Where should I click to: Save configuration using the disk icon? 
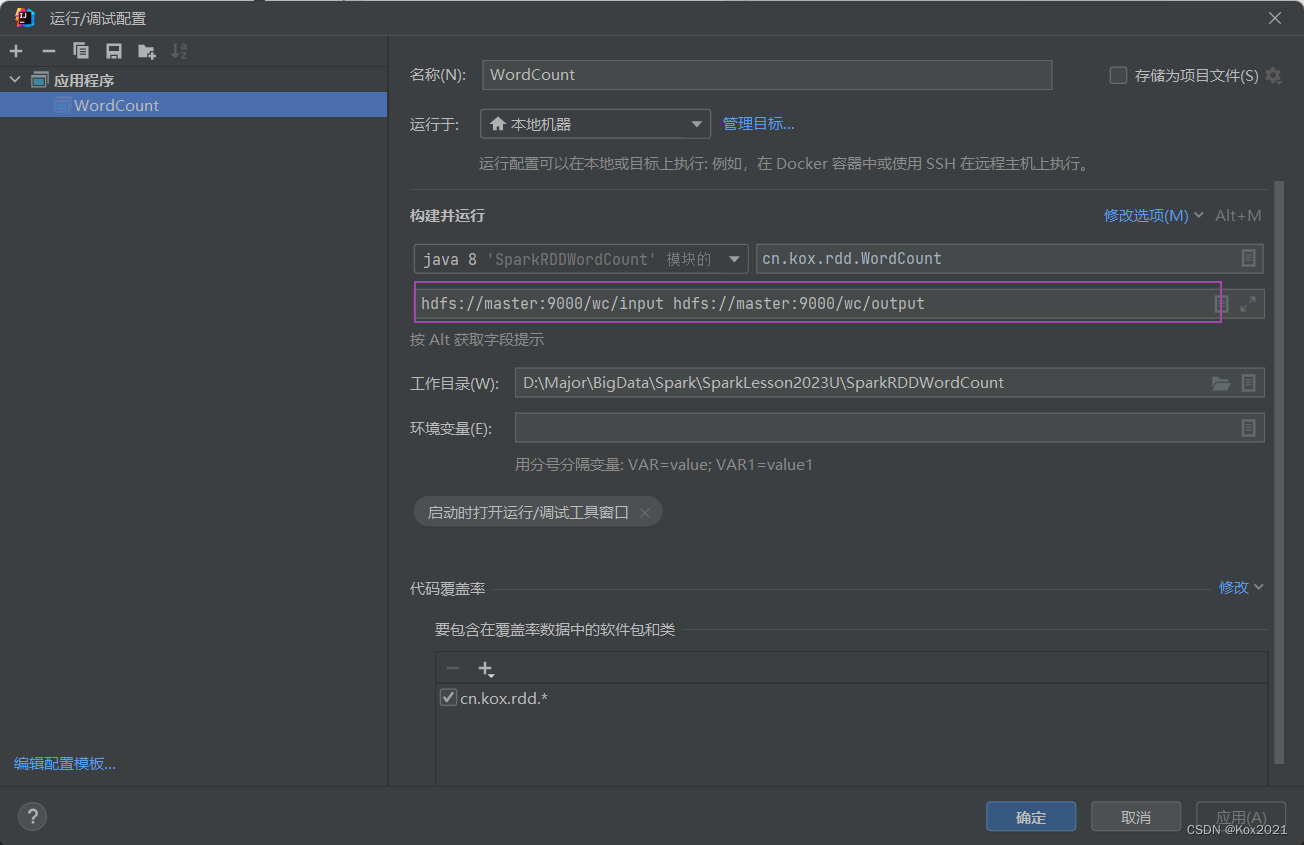pos(114,51)
